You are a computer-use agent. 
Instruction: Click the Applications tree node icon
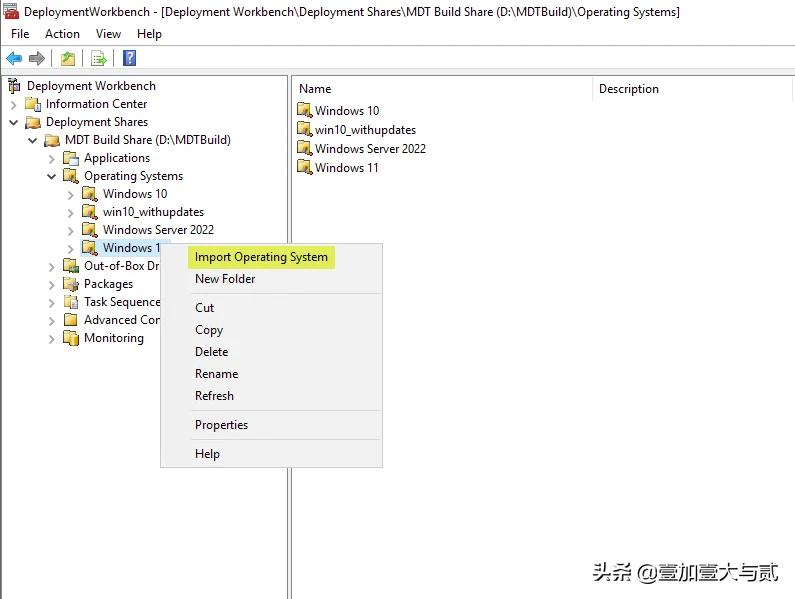tap(71, 158)
